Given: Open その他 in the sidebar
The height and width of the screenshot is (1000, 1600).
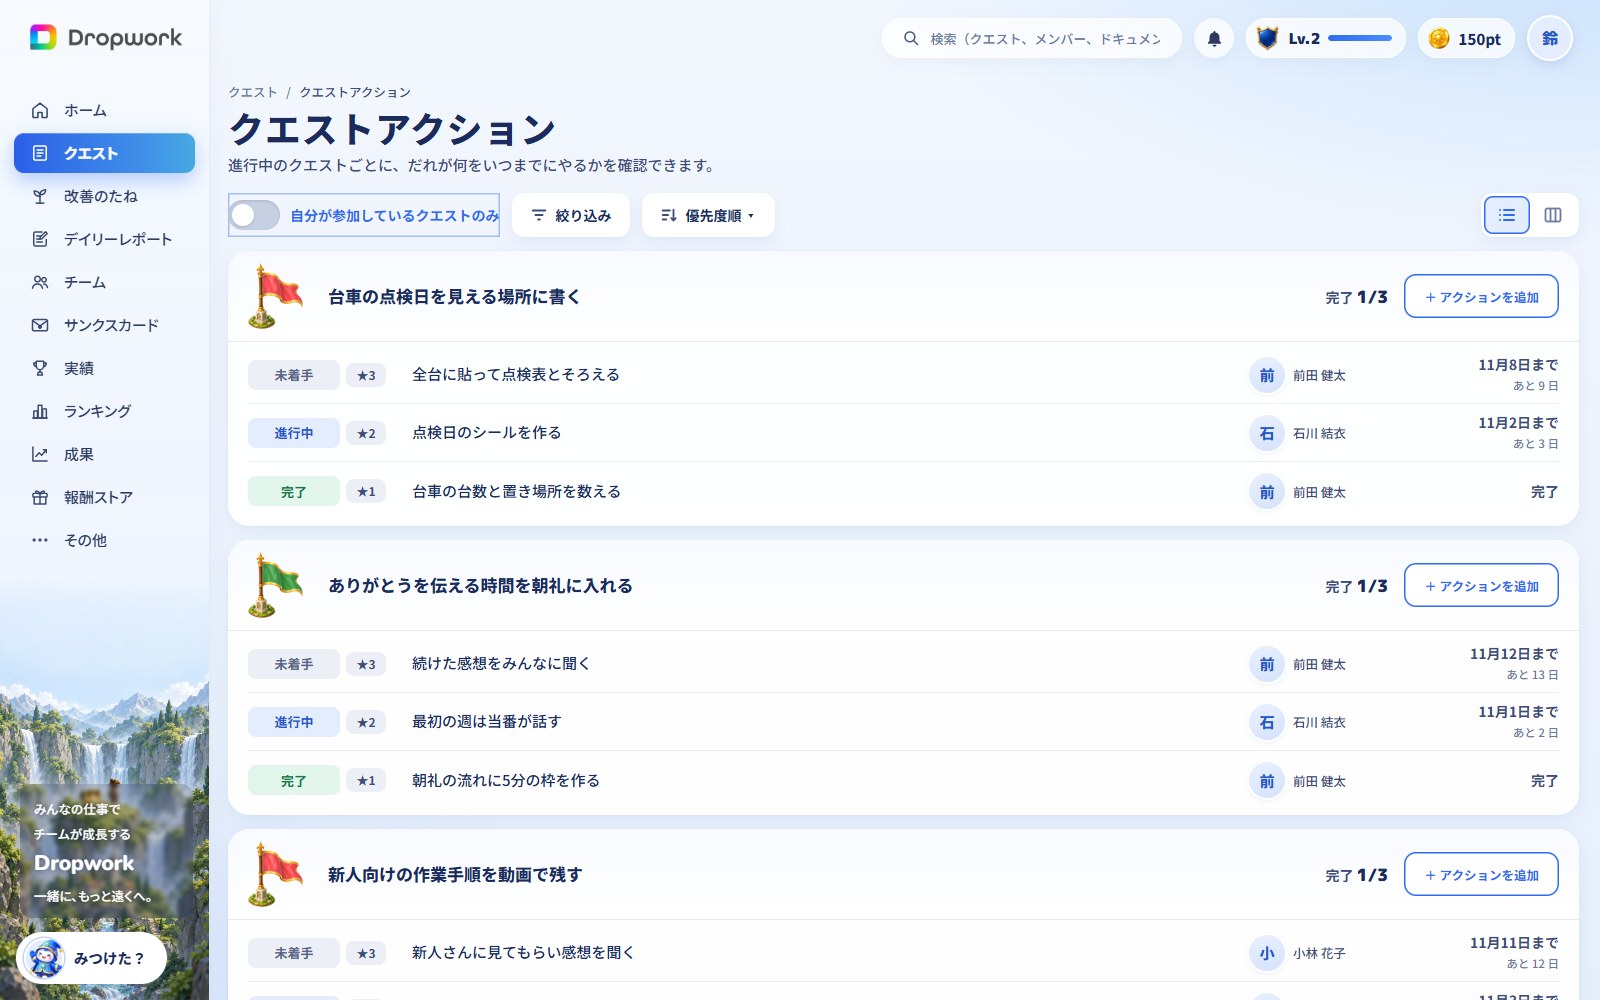Looking at the screenshot, I should [104, 540].
